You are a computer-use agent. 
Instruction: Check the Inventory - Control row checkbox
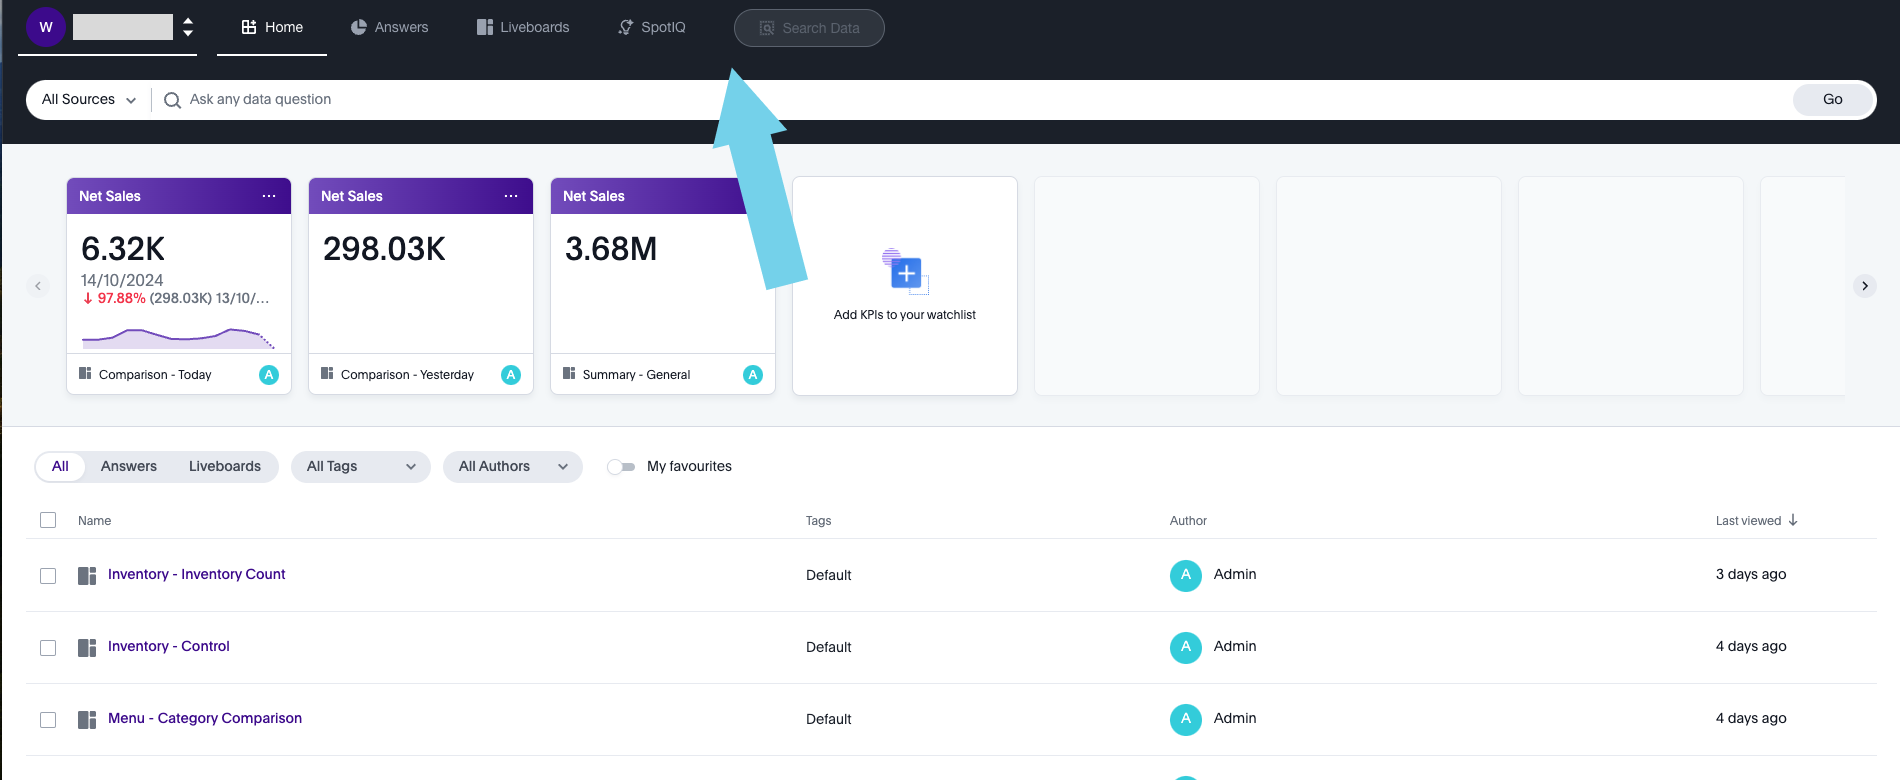tap(48, 648)
